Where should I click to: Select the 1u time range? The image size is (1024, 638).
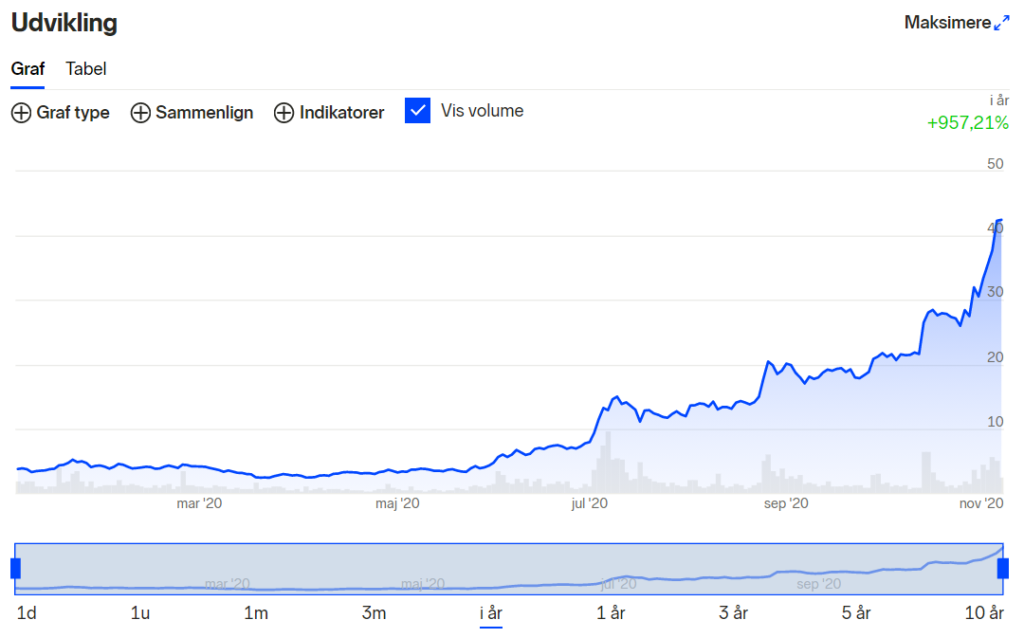coord(140,613)
